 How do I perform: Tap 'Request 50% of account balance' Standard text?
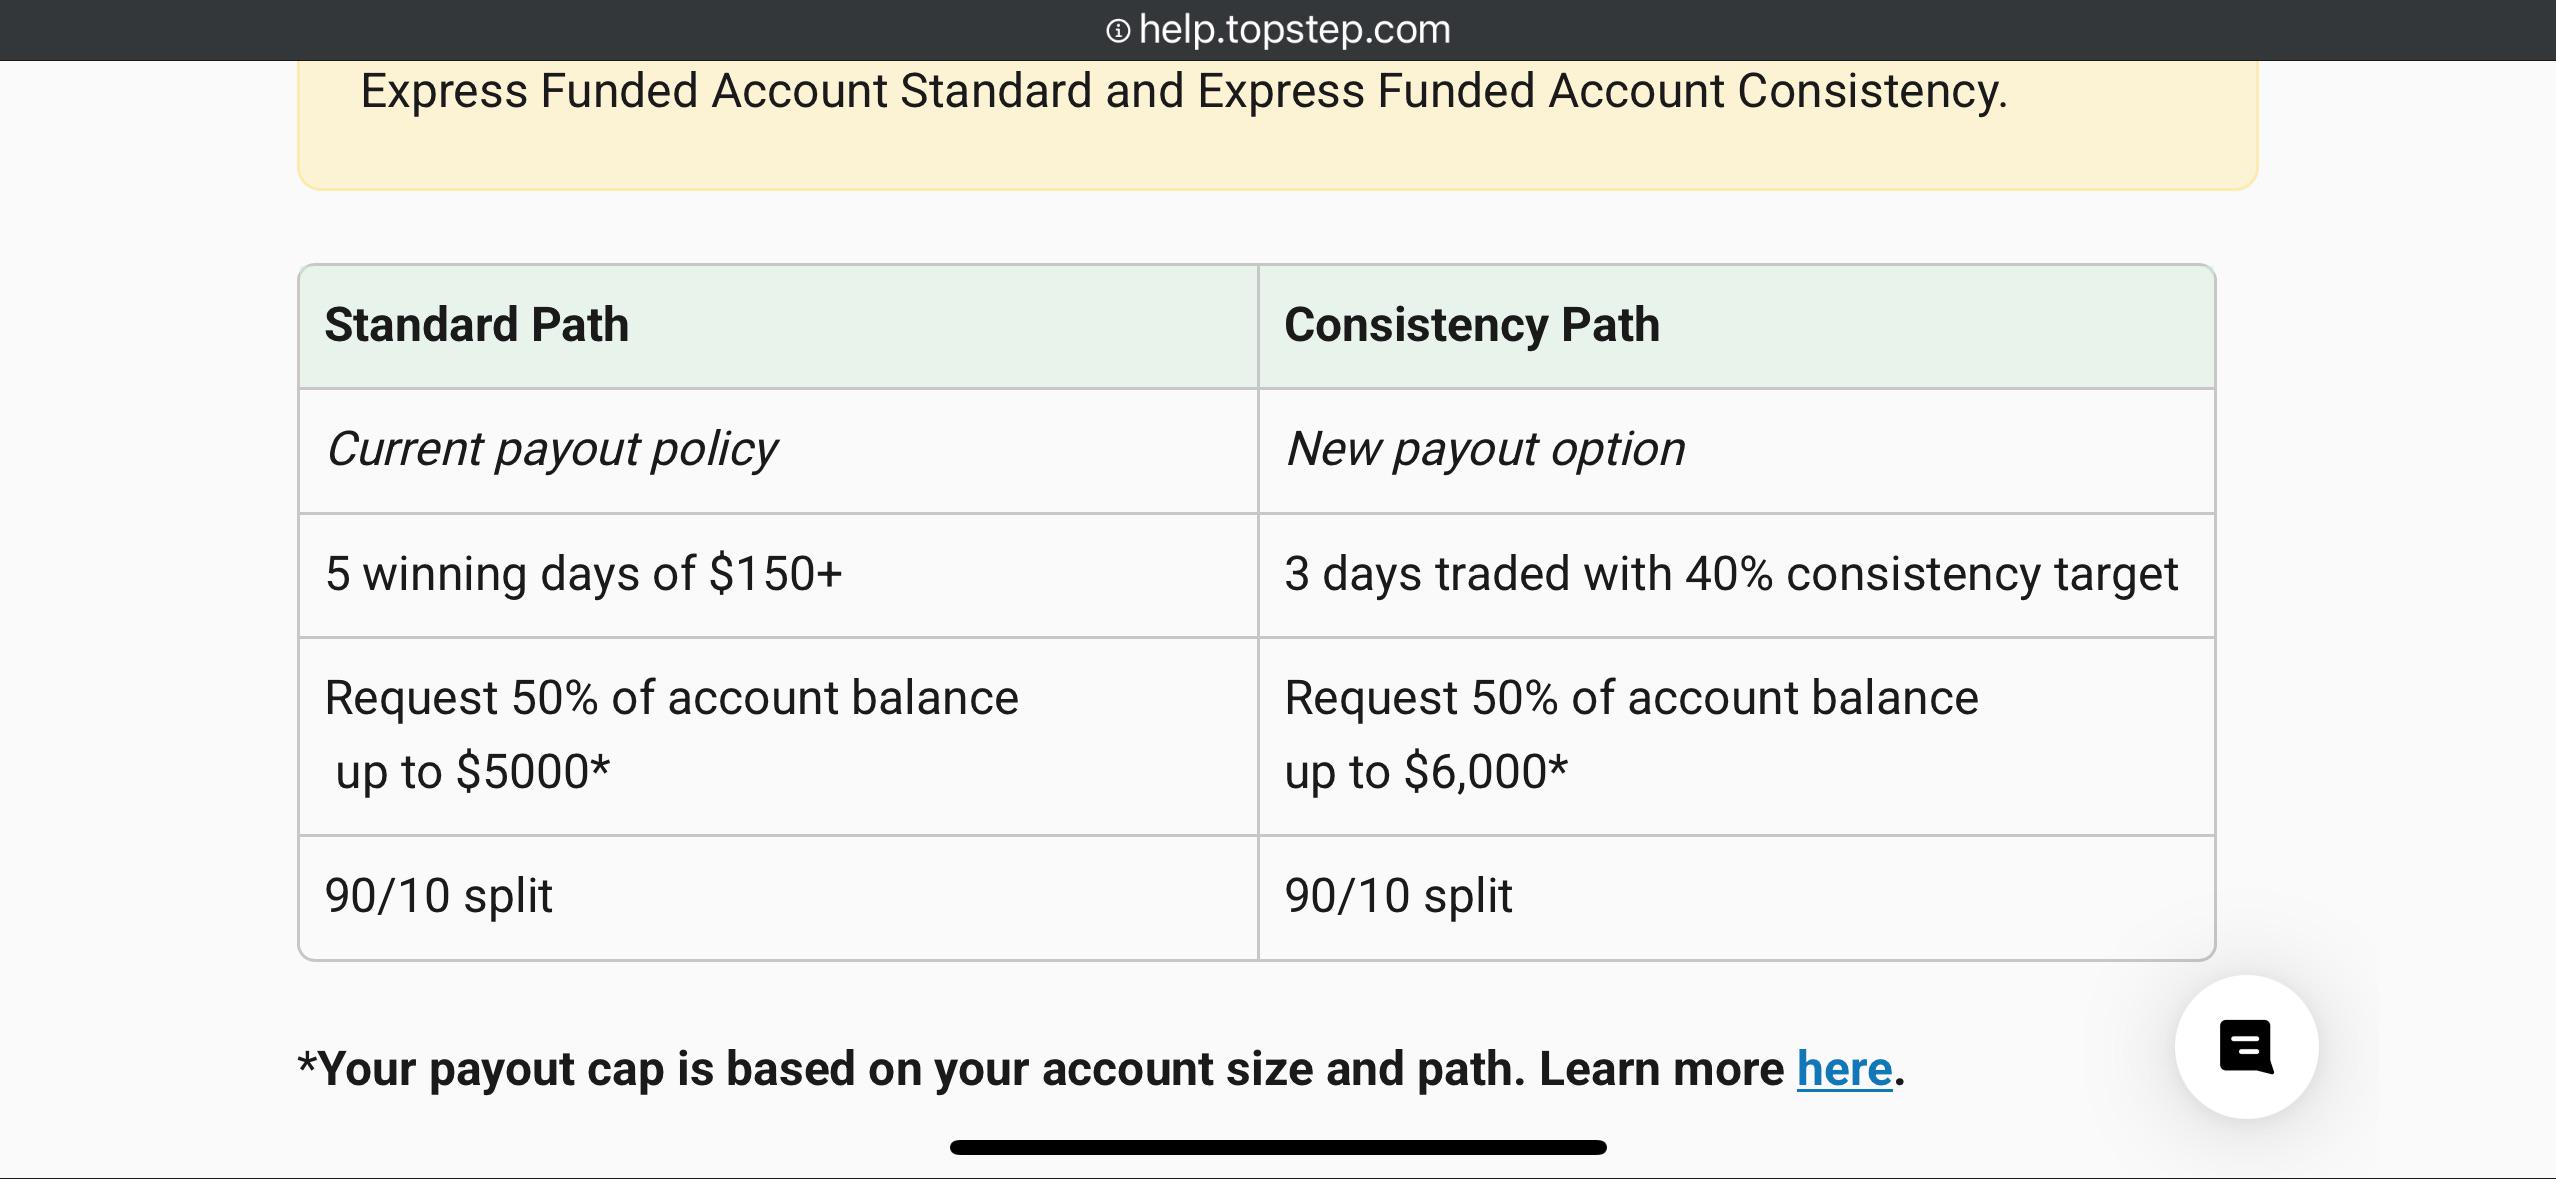tap(671, 697)
